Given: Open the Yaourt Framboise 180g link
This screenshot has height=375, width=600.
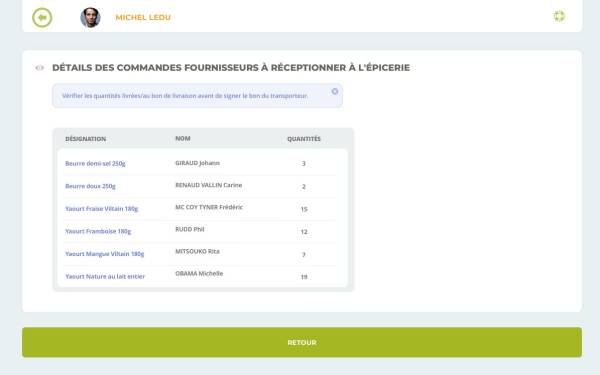Looking at the screenshot, I should [x=98, y=231].
